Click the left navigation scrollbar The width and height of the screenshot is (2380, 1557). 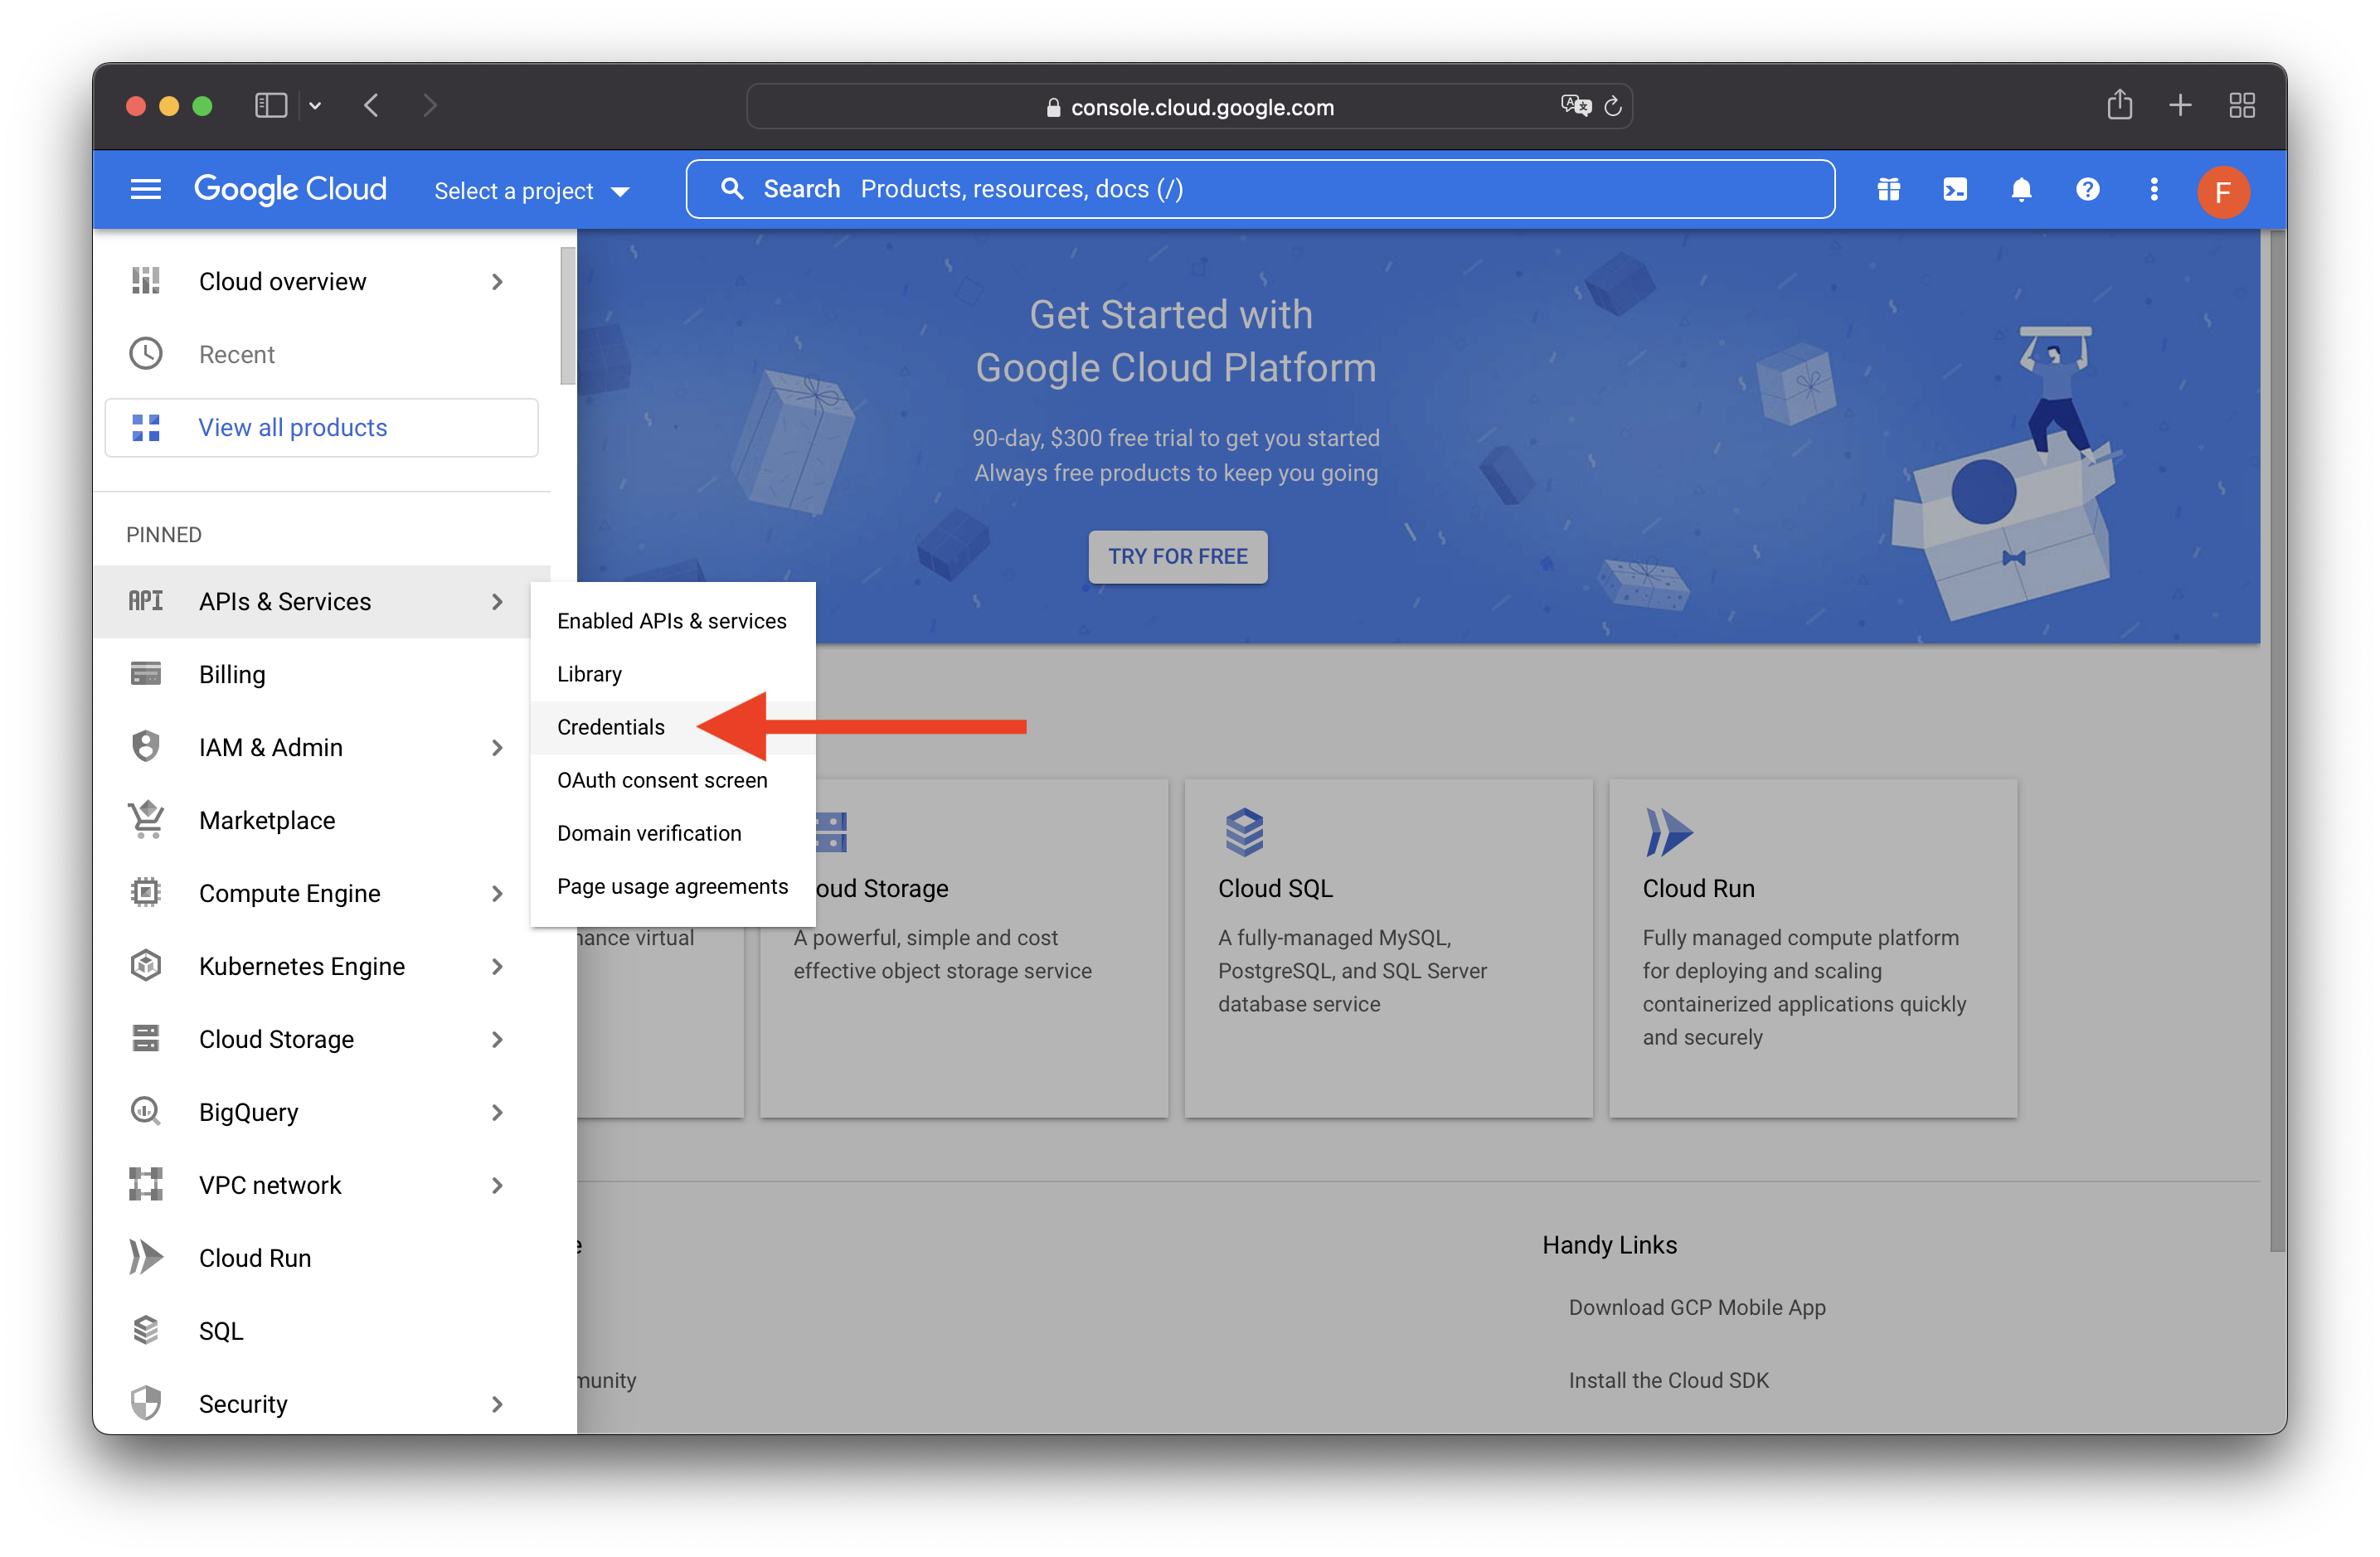tap(567, 315)
